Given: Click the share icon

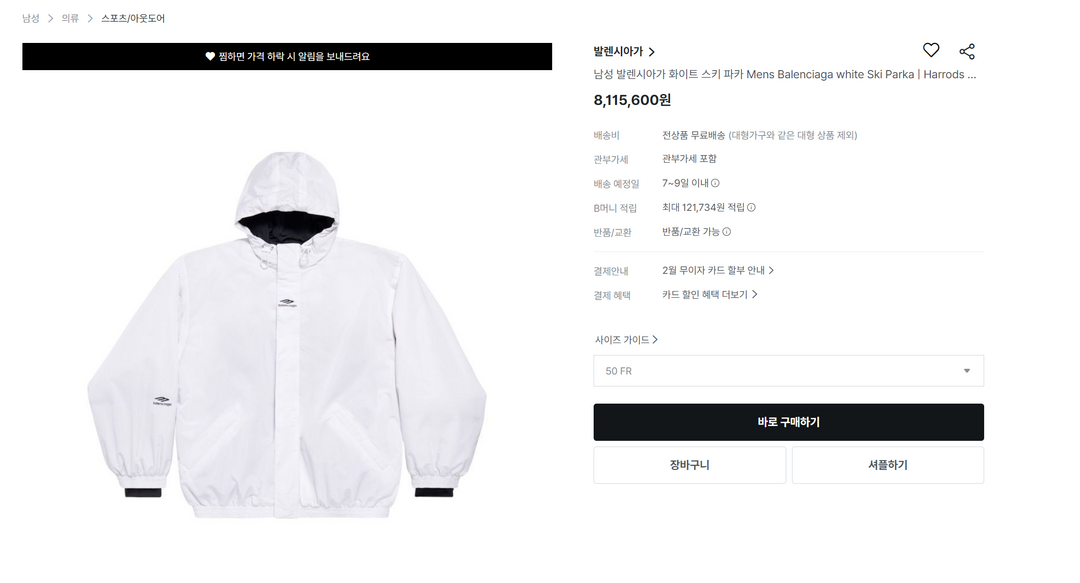Looking at the screenshot, I should [967, 51].
